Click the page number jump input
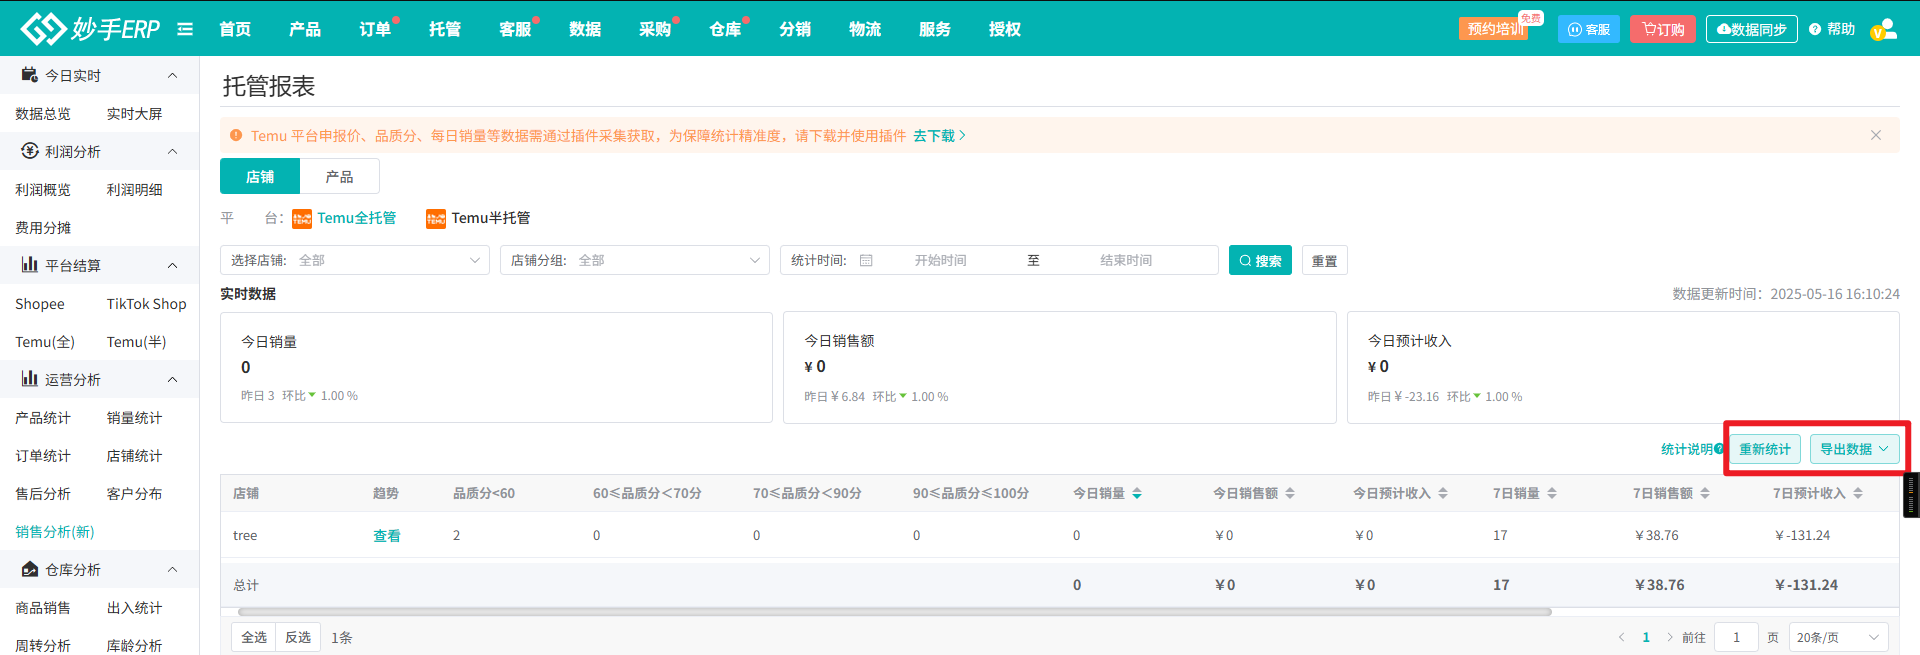The image size is (1920, 655). point(1736,637)
